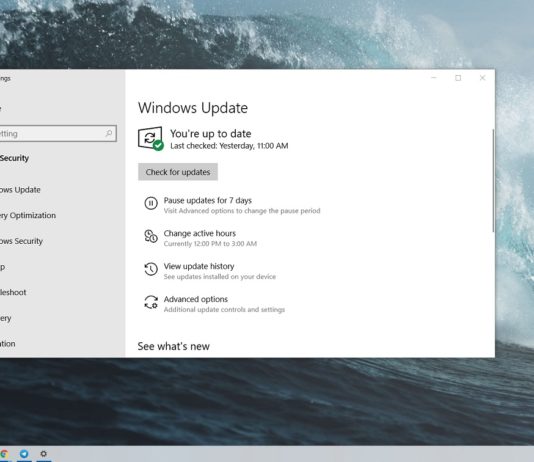This screenshot has width=534, height=462.
Task: Click the magnifier icon in the settings search box
Action: pyautogui.click(x=109, y=133)
